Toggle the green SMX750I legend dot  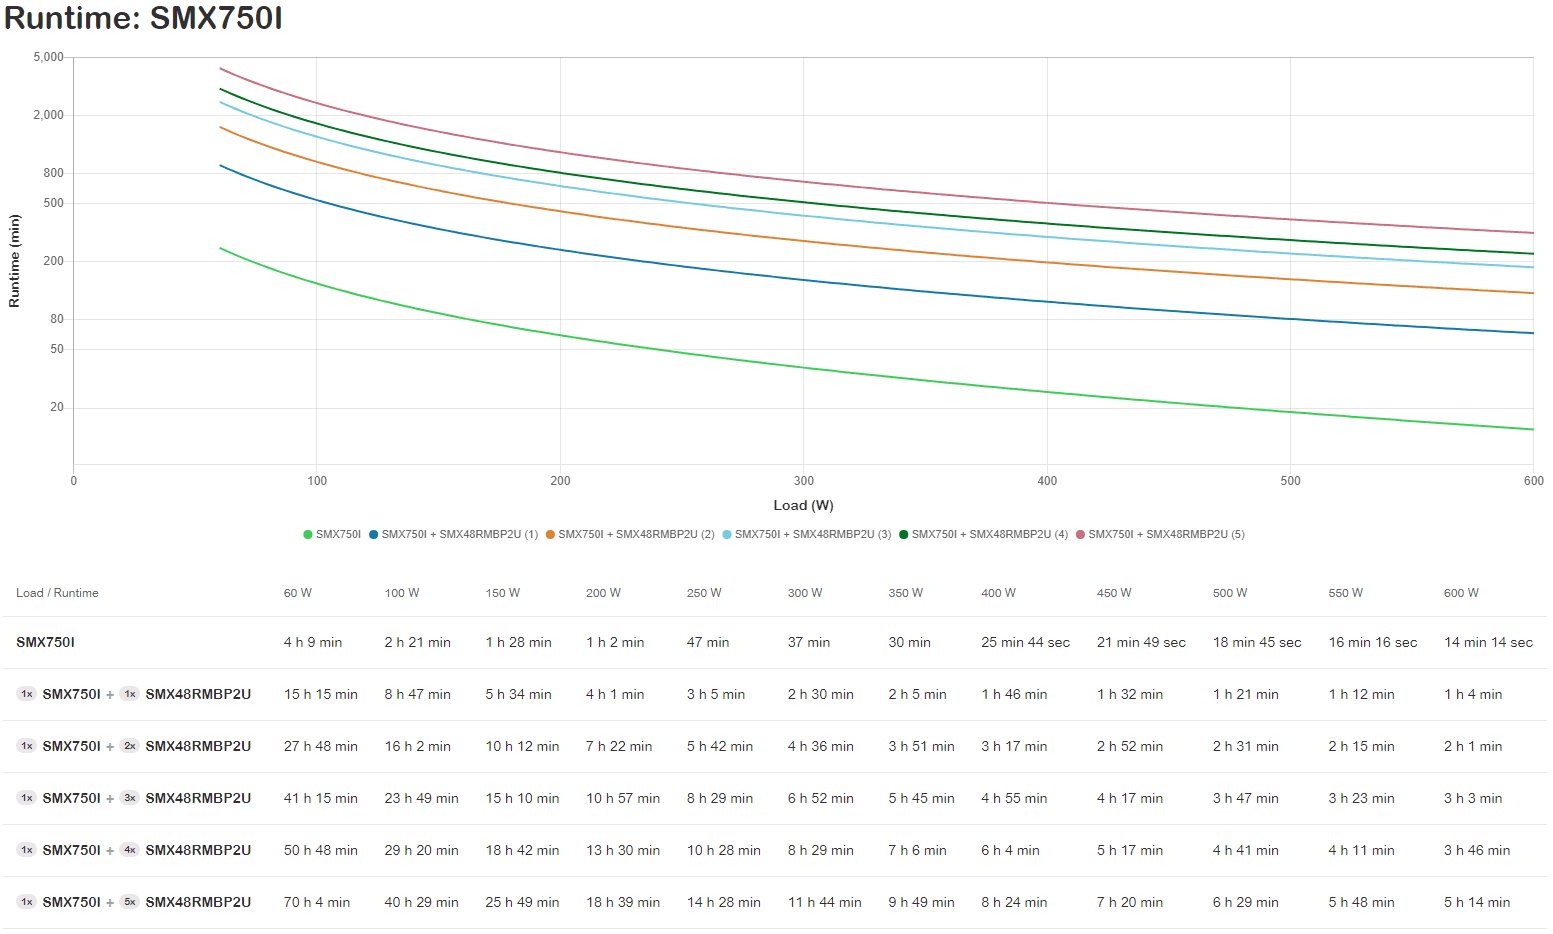coord(308,535)
